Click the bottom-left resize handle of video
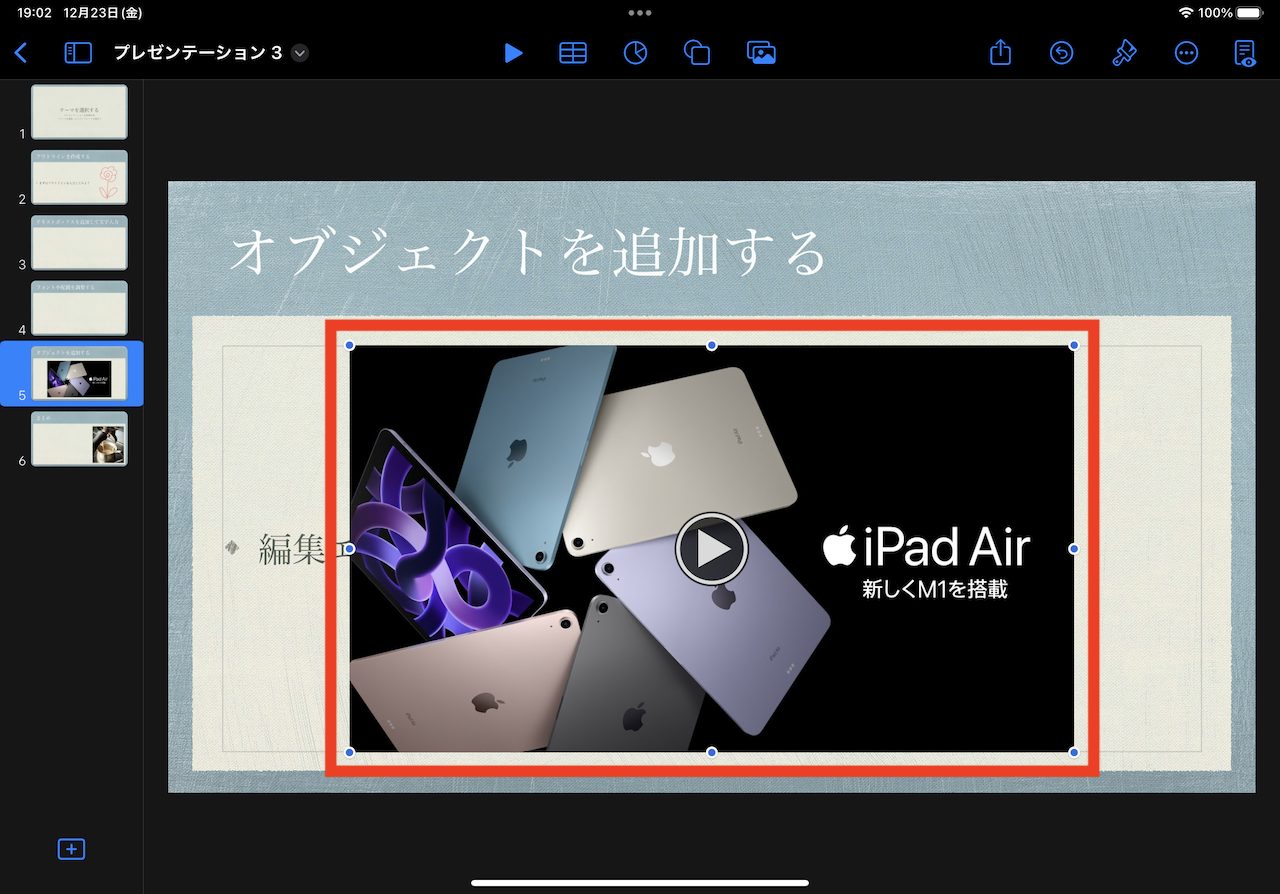 pyautogui.click(x=350, y=752)
